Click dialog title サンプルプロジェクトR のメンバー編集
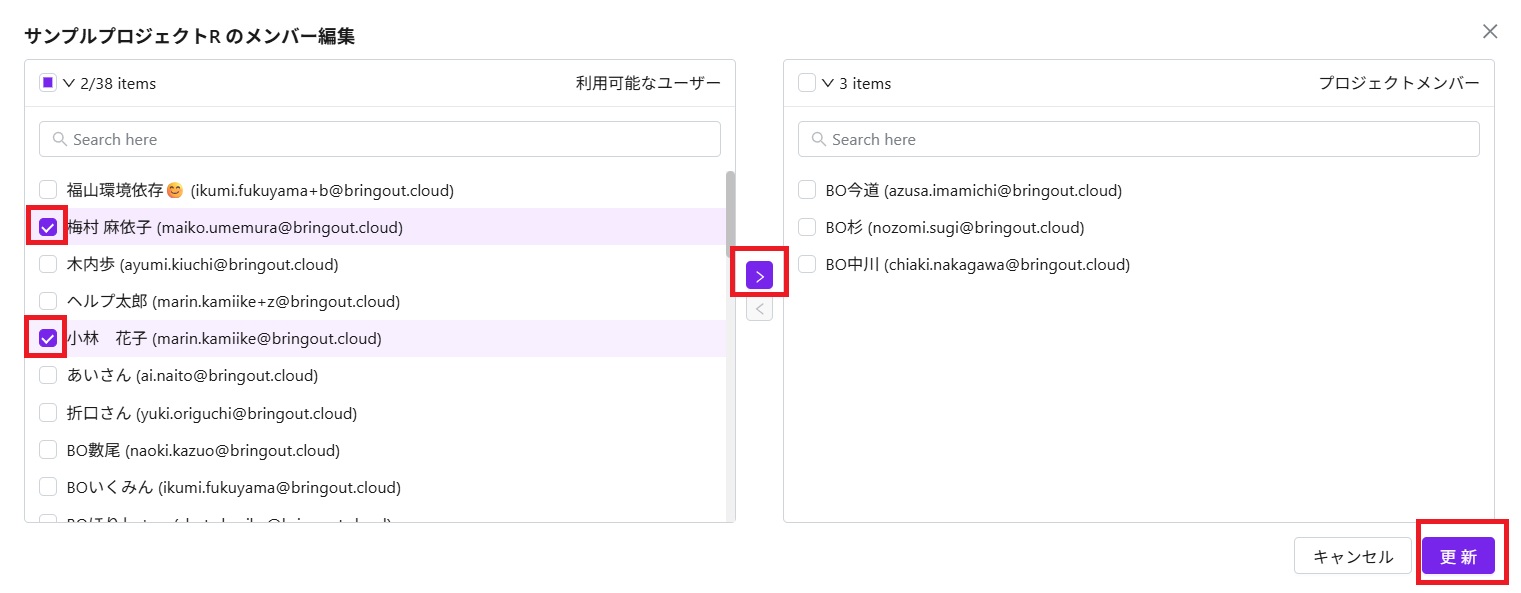Screen dimensions: 1521x593 [x=190, y=36]
